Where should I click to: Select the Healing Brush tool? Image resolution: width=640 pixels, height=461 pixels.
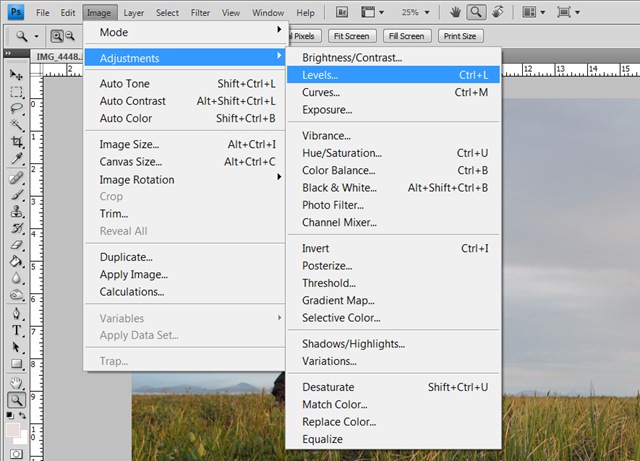click(x=16, y=178)
